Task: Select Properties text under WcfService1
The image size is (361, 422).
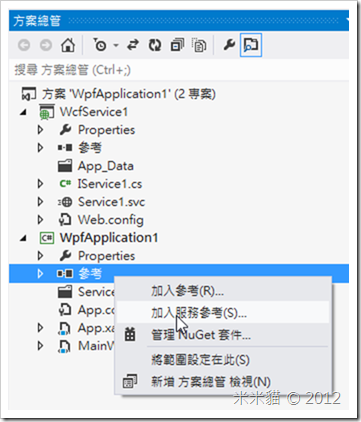Action: (x=106, y=130)
